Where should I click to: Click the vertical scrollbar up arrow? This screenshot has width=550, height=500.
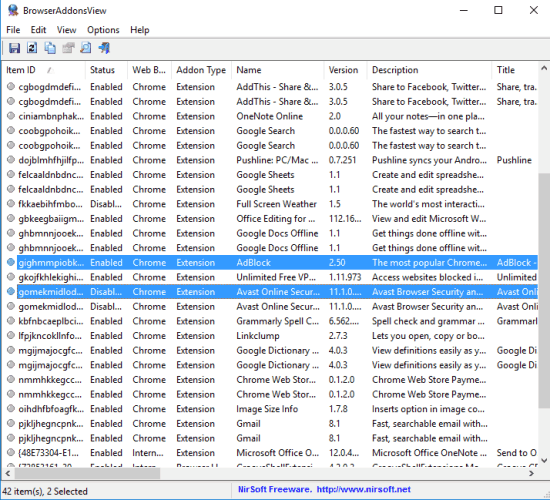pyautogui.click(x=544, y=68)
